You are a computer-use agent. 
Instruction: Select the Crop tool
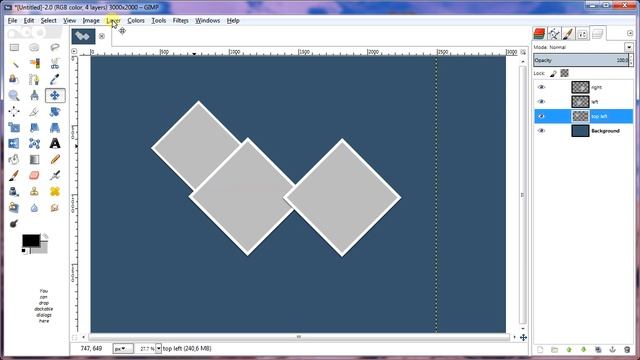[x=34, y=111]
